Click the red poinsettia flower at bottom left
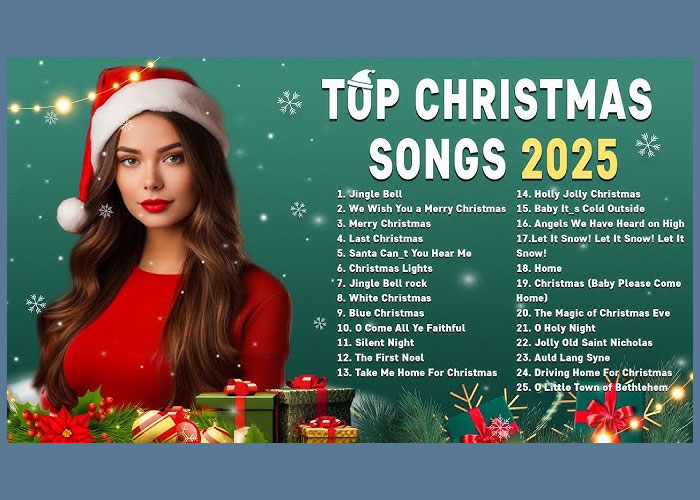Image resolution: width=700 pixels, height=500 pixels. pos(65,425)
